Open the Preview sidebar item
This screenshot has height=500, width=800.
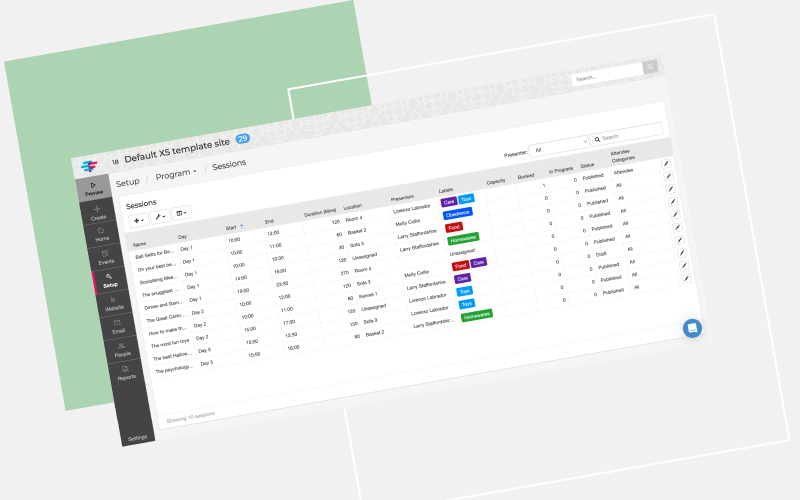[x=93, y=188]
